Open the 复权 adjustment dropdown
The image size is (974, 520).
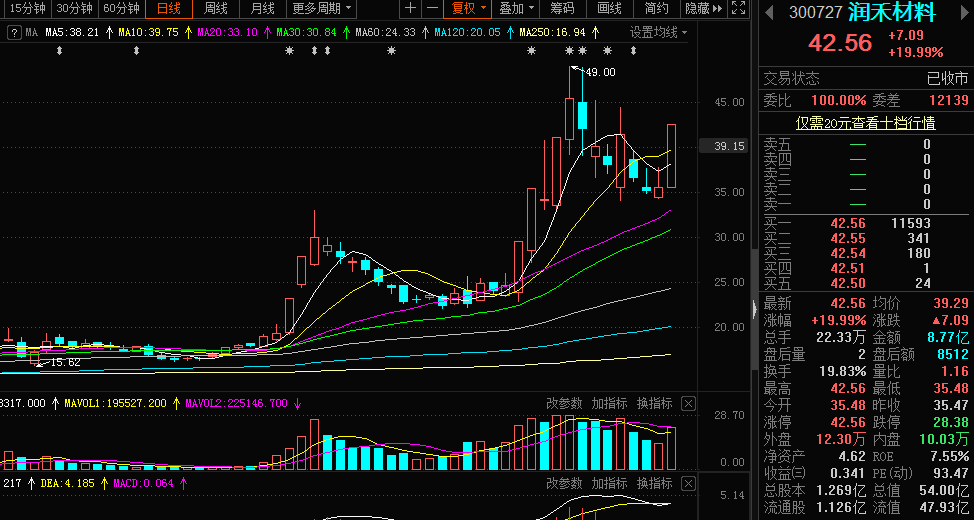coord(469,9)
